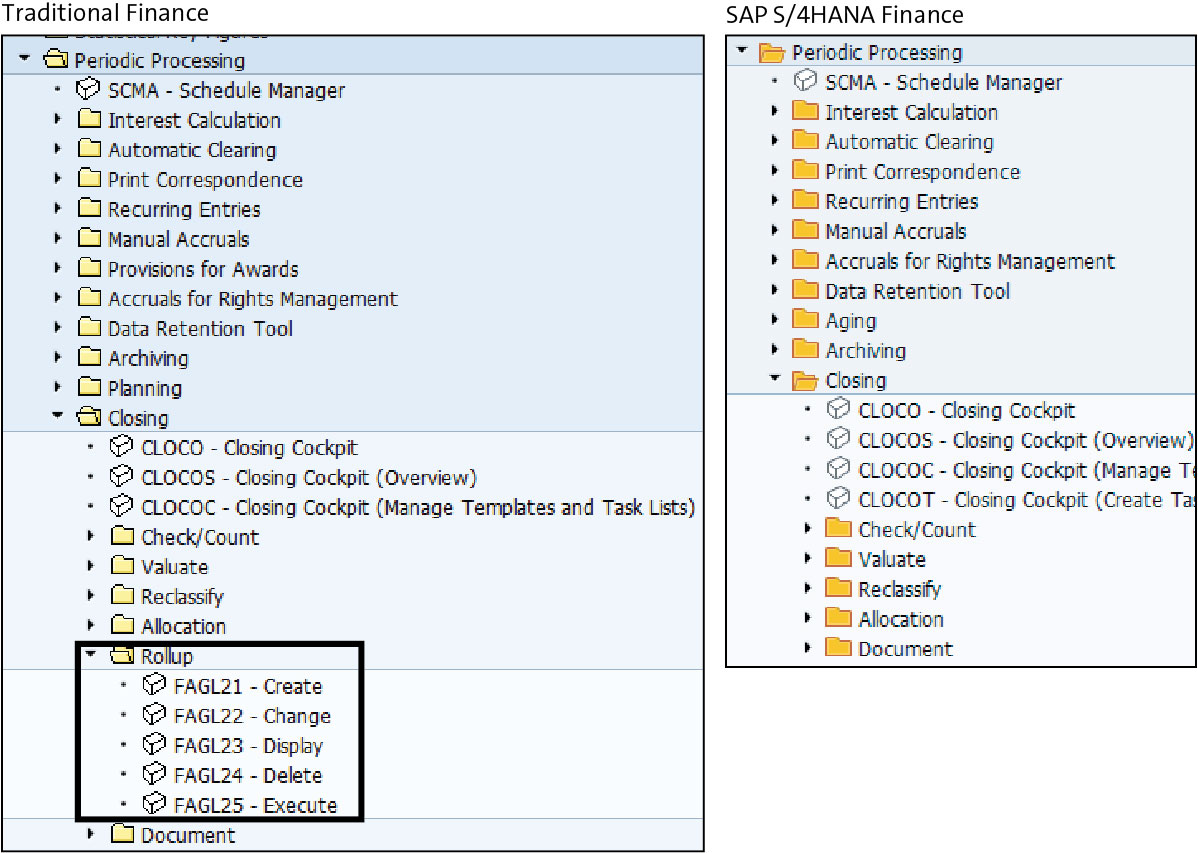Expand Interest Calculation in Traditional Finance
1198x853 pixels.
pos(57,119)
